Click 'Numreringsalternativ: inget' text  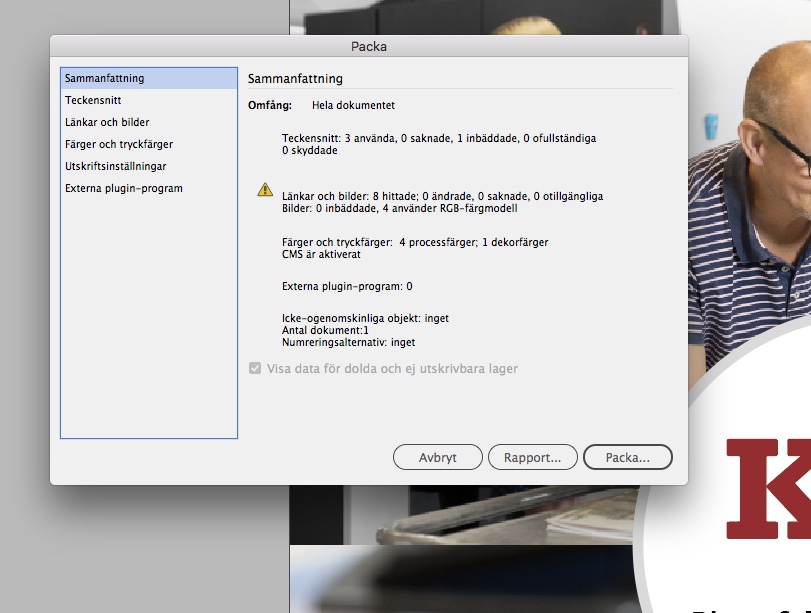349,342
